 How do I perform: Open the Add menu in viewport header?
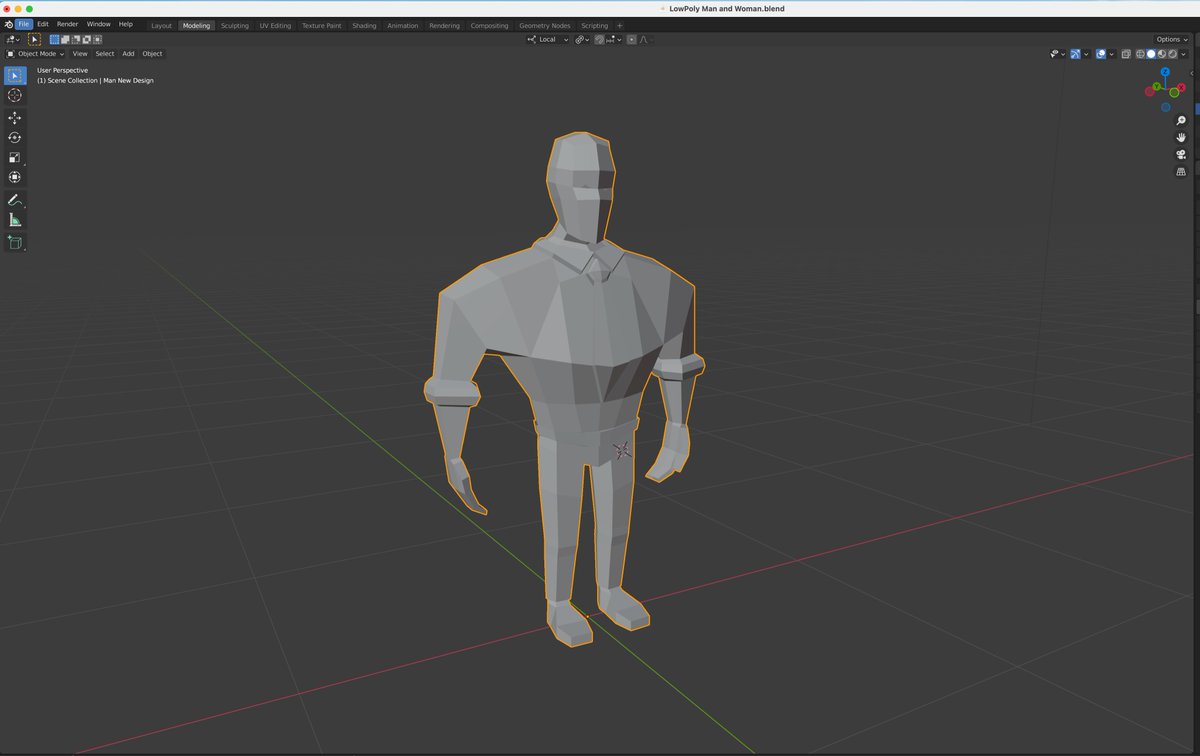pyautogui.click(x=128, y=54)
